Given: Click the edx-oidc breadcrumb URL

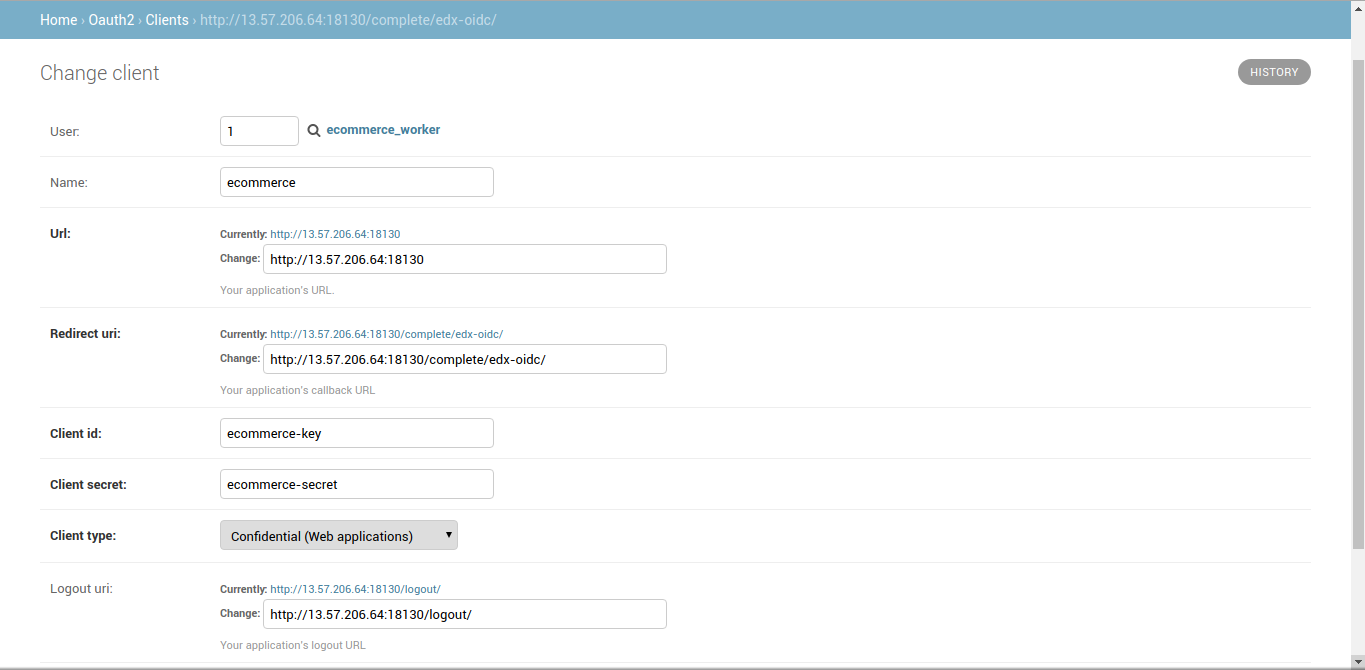Looking at the screenshot, I should 347,19.
